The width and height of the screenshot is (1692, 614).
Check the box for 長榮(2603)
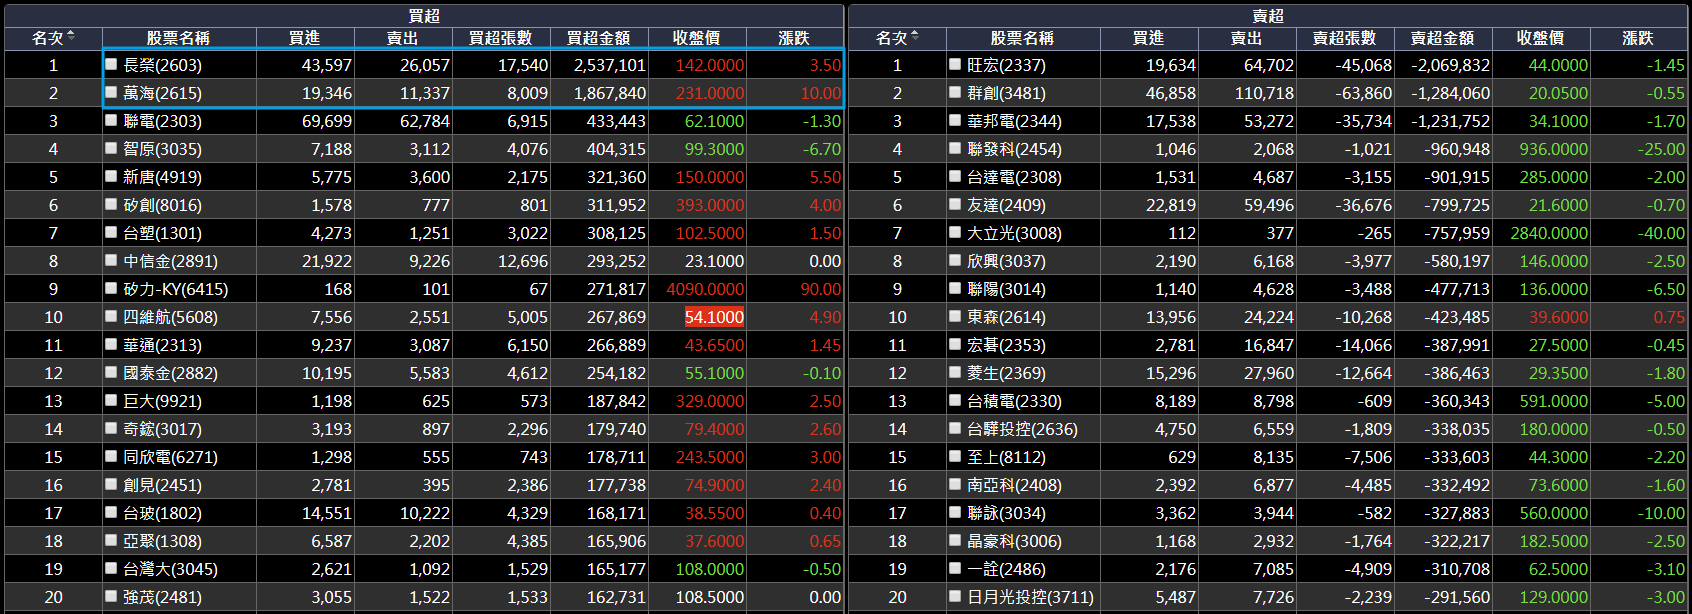point(112,64)
